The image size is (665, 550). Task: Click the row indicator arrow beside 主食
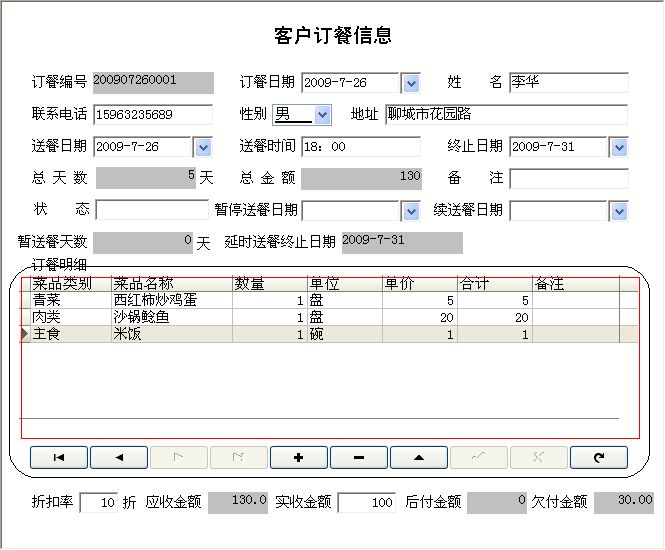pos(25,334)
